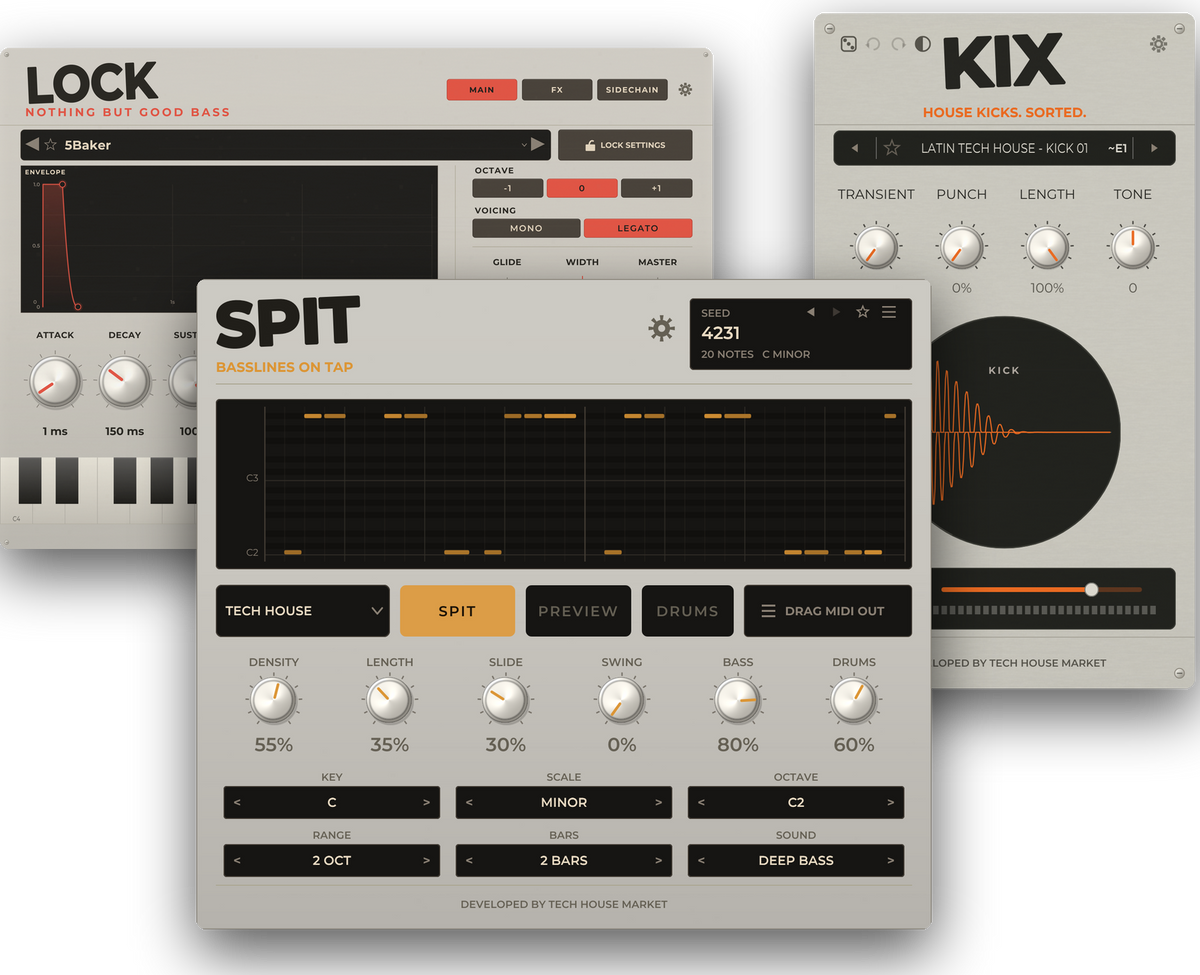
Task: Favorite Latin Tech House kick star
Action: [892, 148]
